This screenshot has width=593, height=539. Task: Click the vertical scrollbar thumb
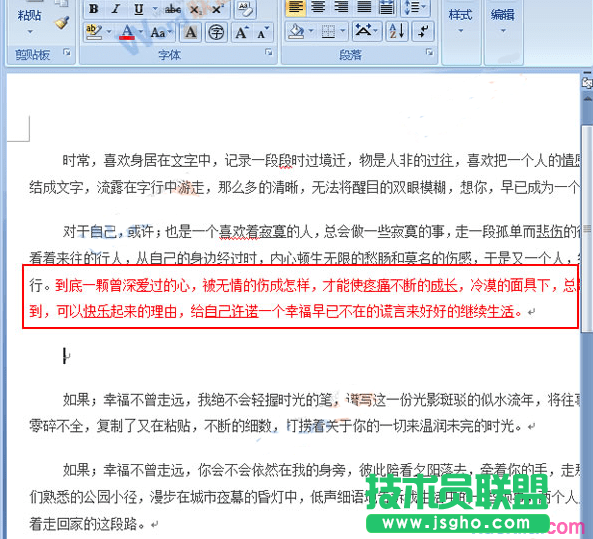click(x=587, y=229)
